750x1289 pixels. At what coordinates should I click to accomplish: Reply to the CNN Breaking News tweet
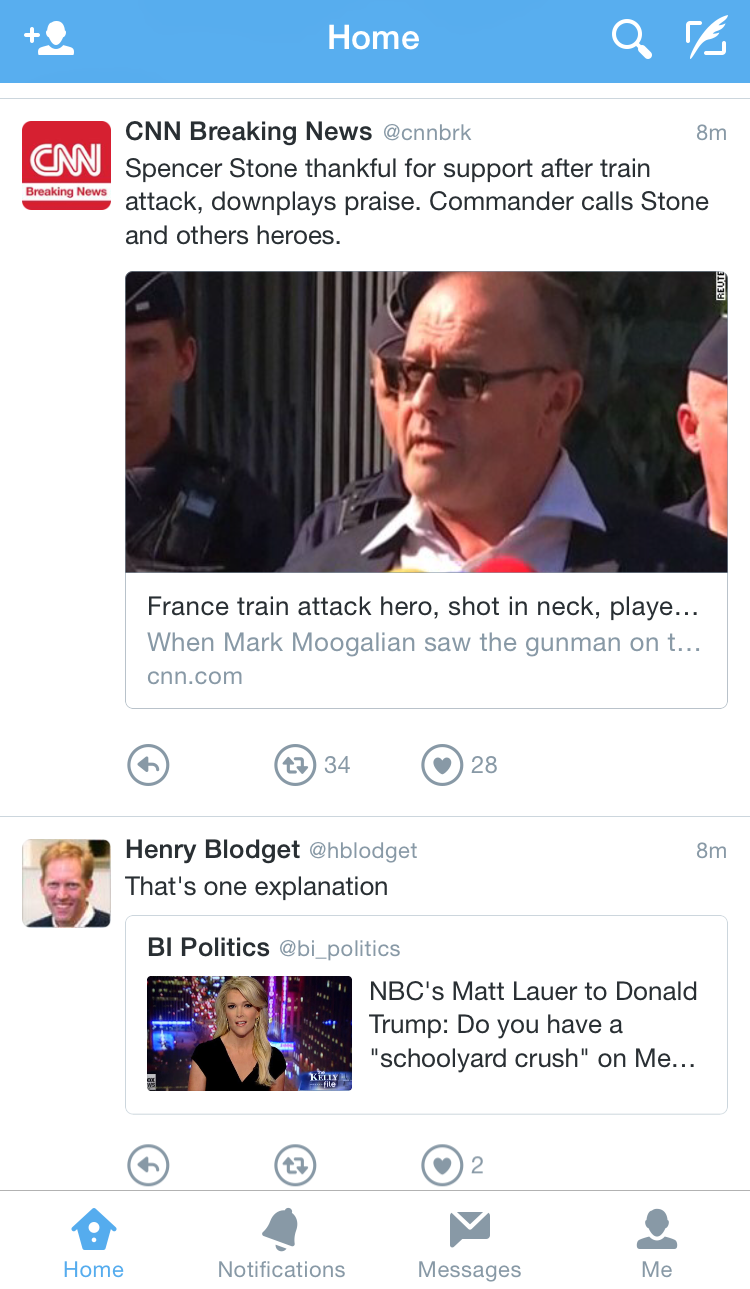point(148,765)
